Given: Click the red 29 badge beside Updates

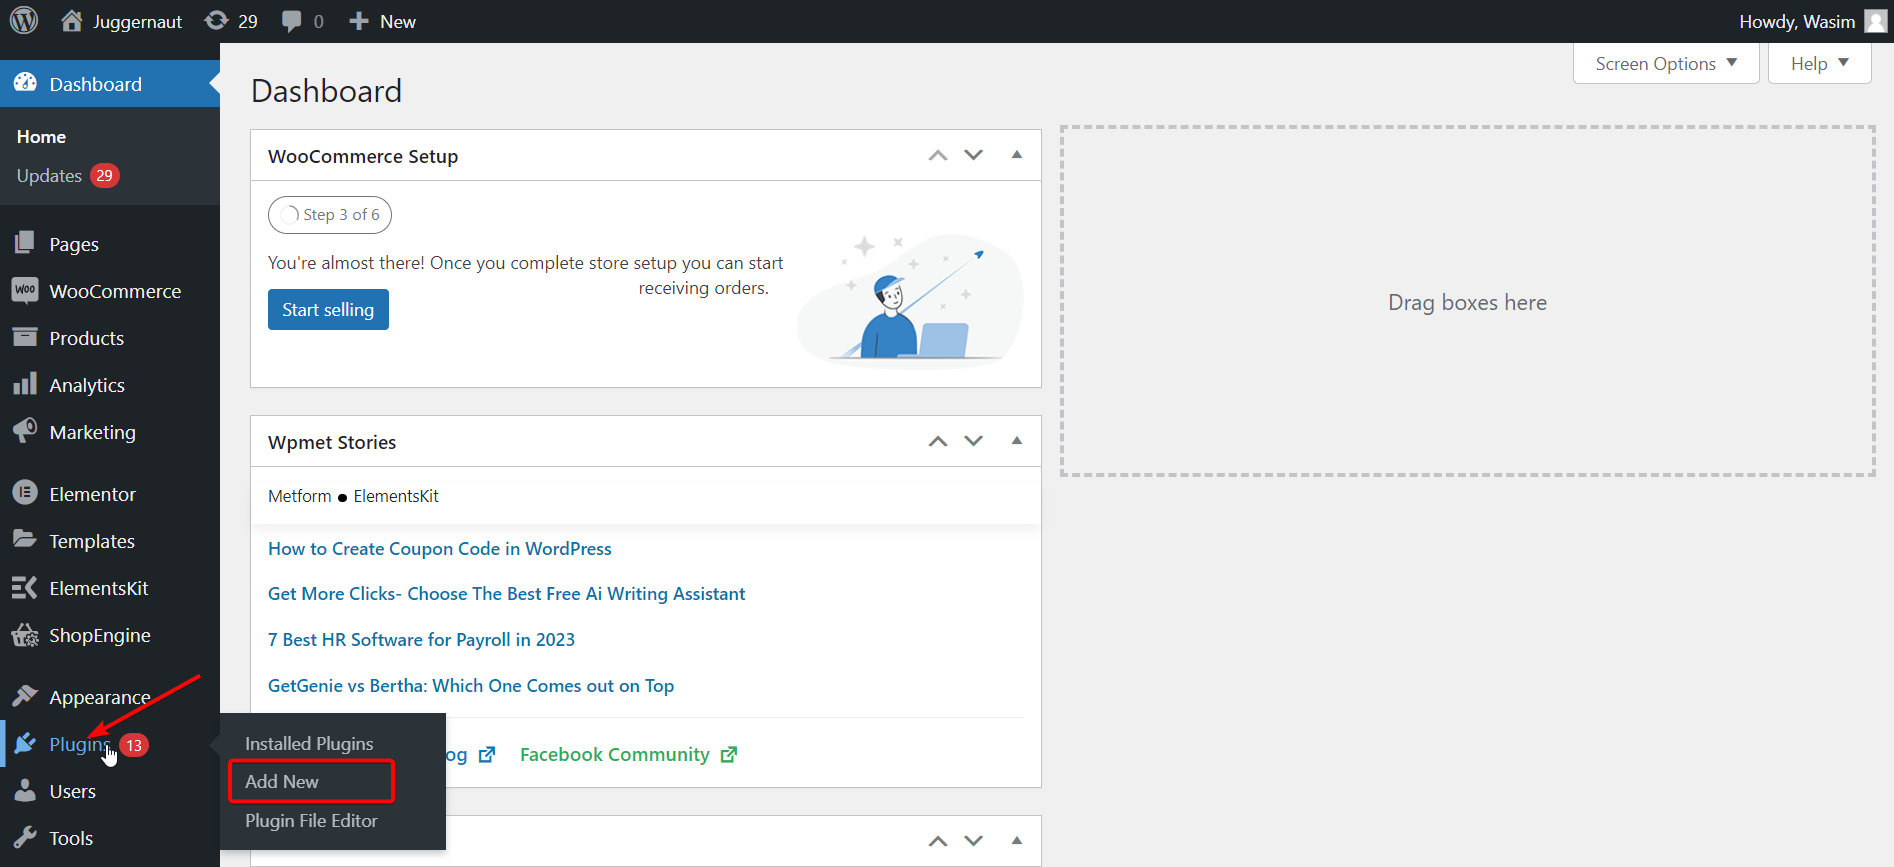Looking at the screenshot, I should (105, 175).
